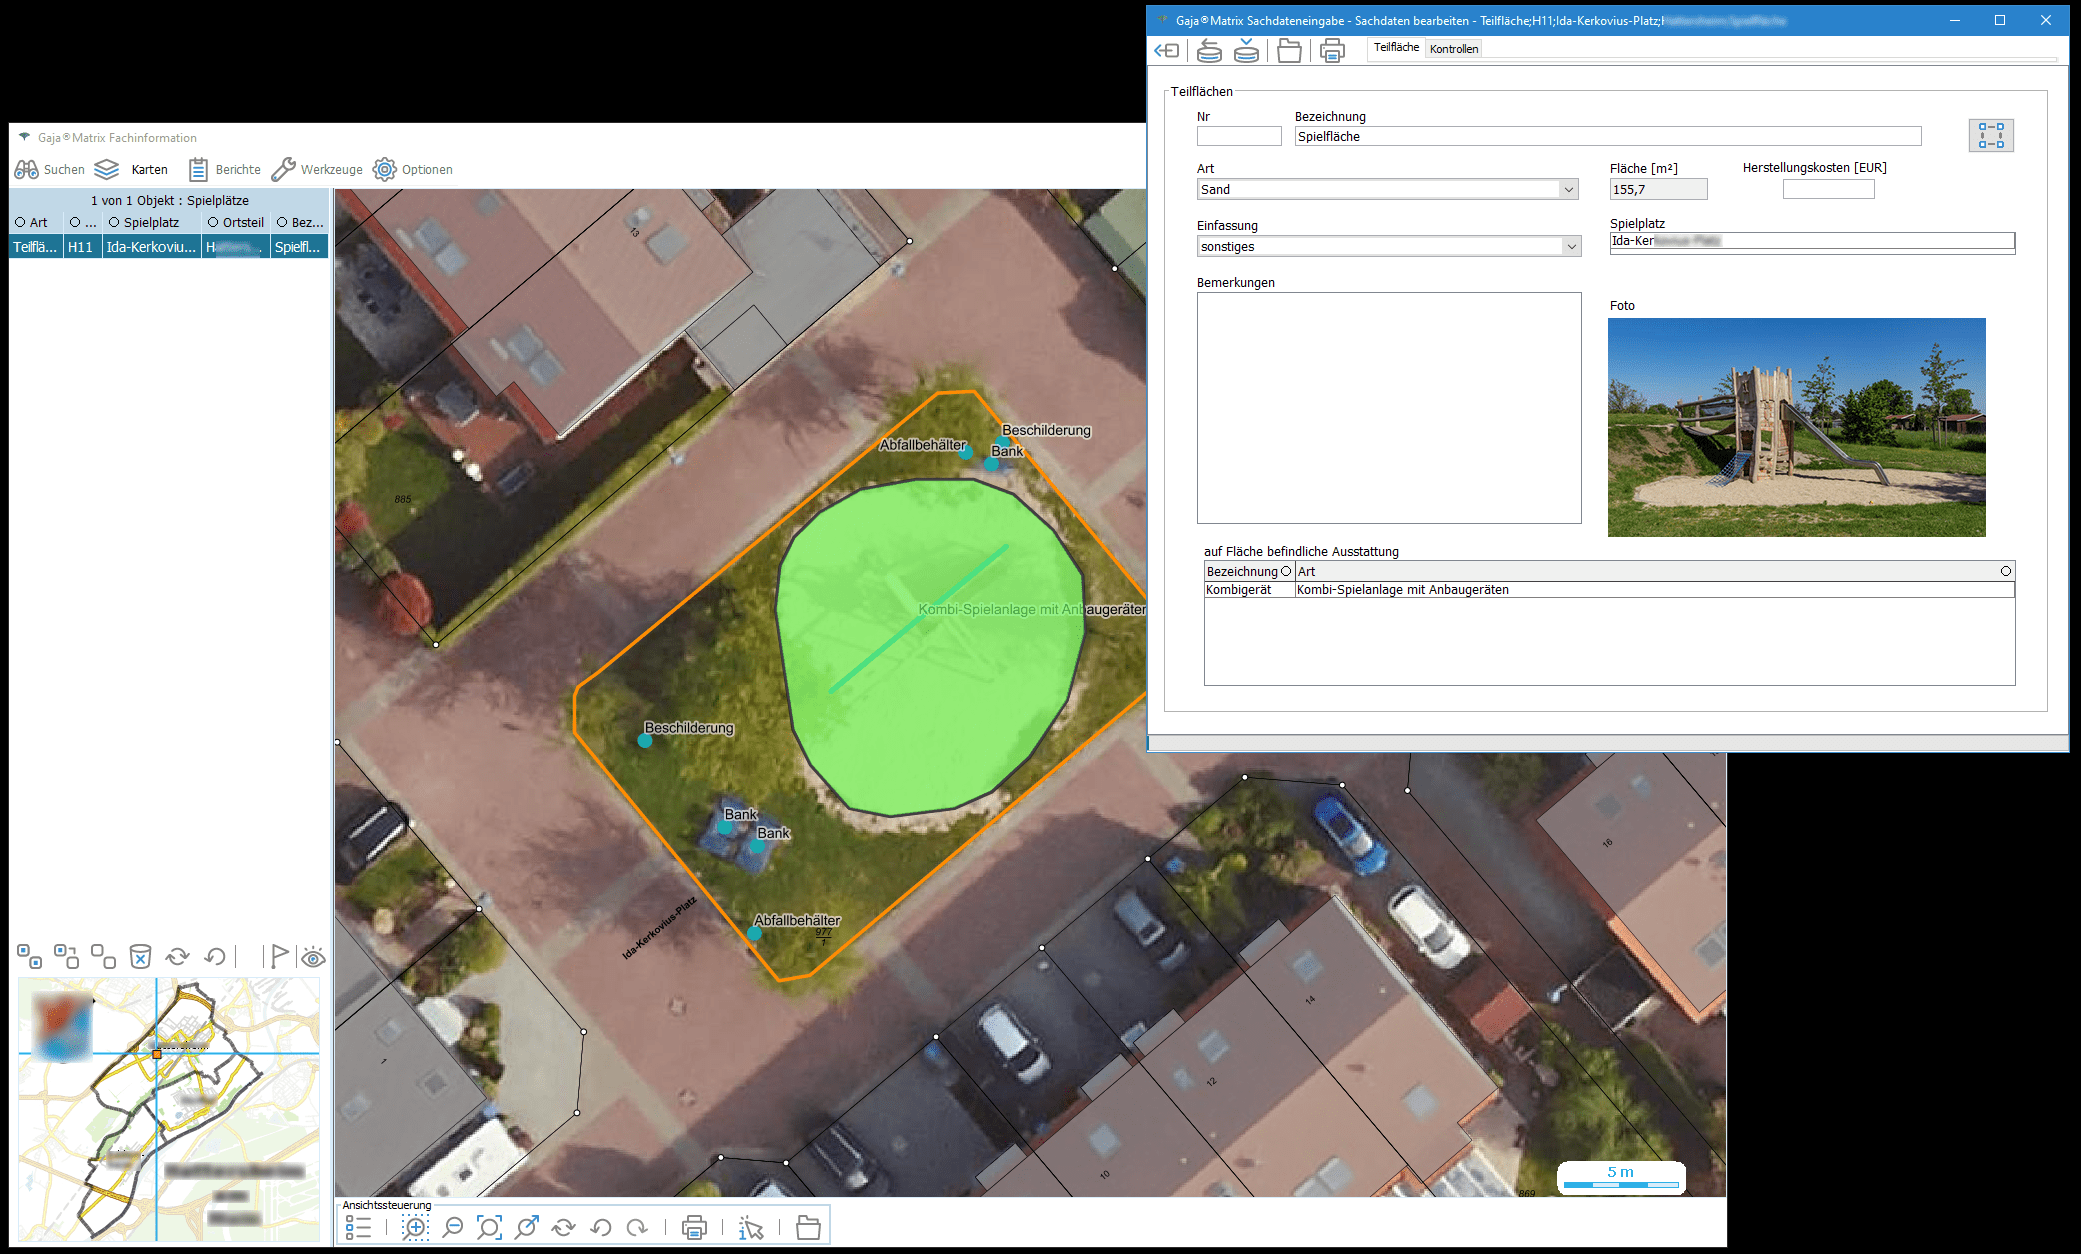Switch to the Kontrollen tab
This screenshot has height=1254, width=2081.
[x=1453, y=49]
